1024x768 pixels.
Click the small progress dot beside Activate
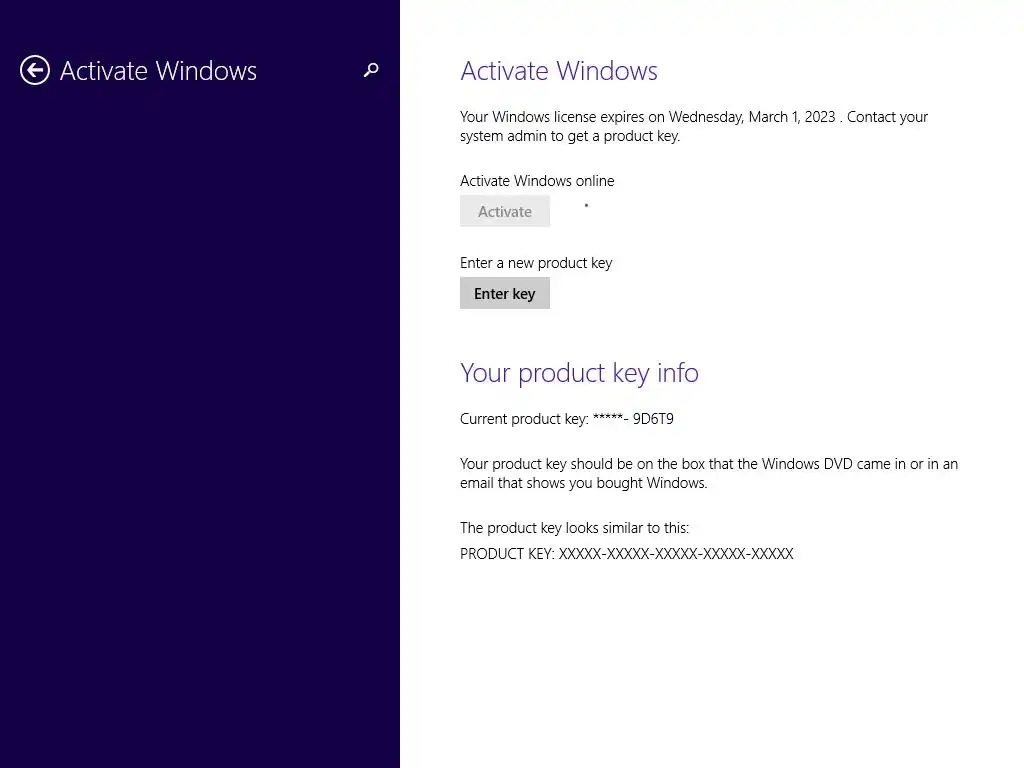(x=586, y=206)
